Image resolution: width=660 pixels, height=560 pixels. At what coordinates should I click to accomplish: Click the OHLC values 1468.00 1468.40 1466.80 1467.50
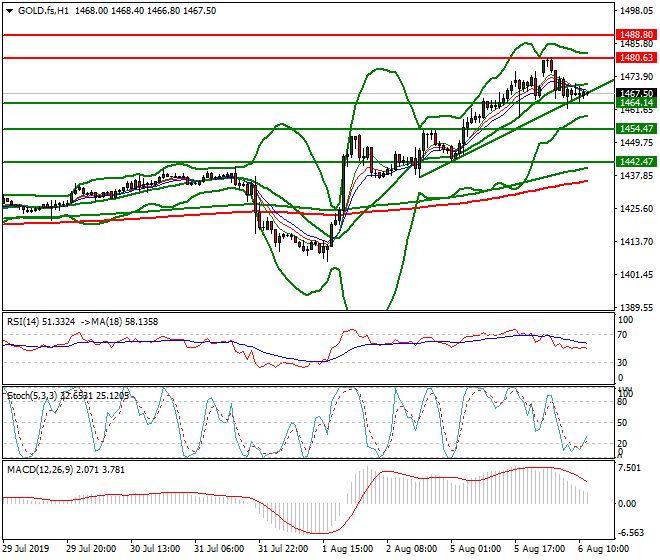(x=146, y=11)
